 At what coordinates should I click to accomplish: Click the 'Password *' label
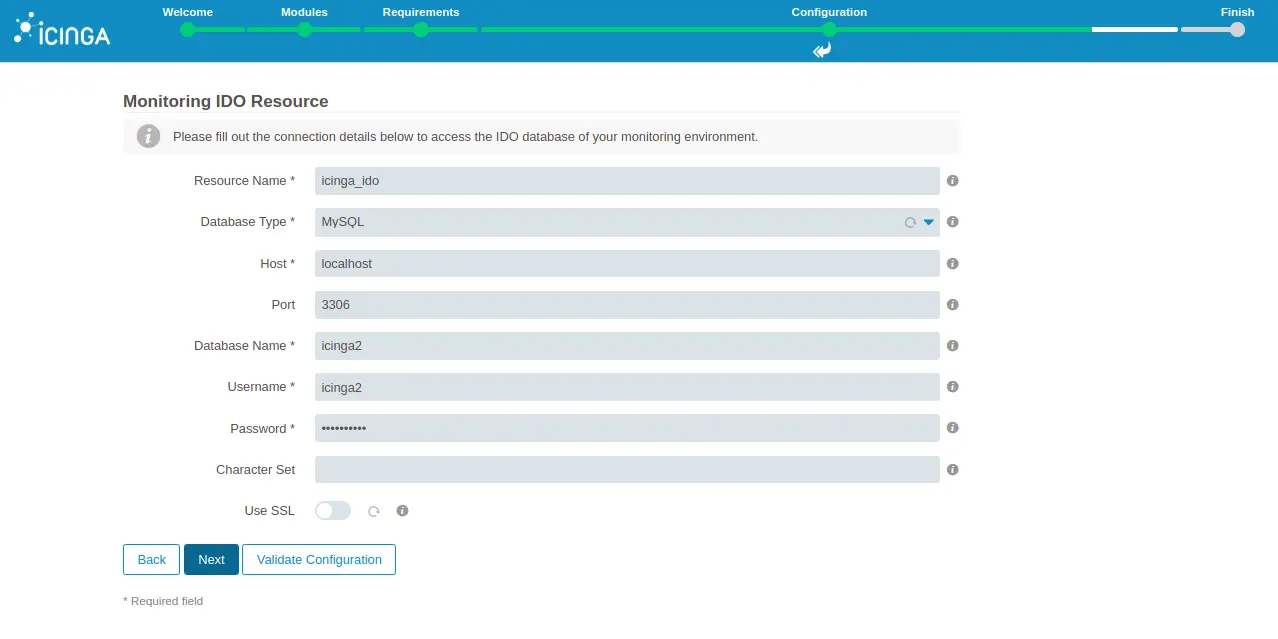263,428
